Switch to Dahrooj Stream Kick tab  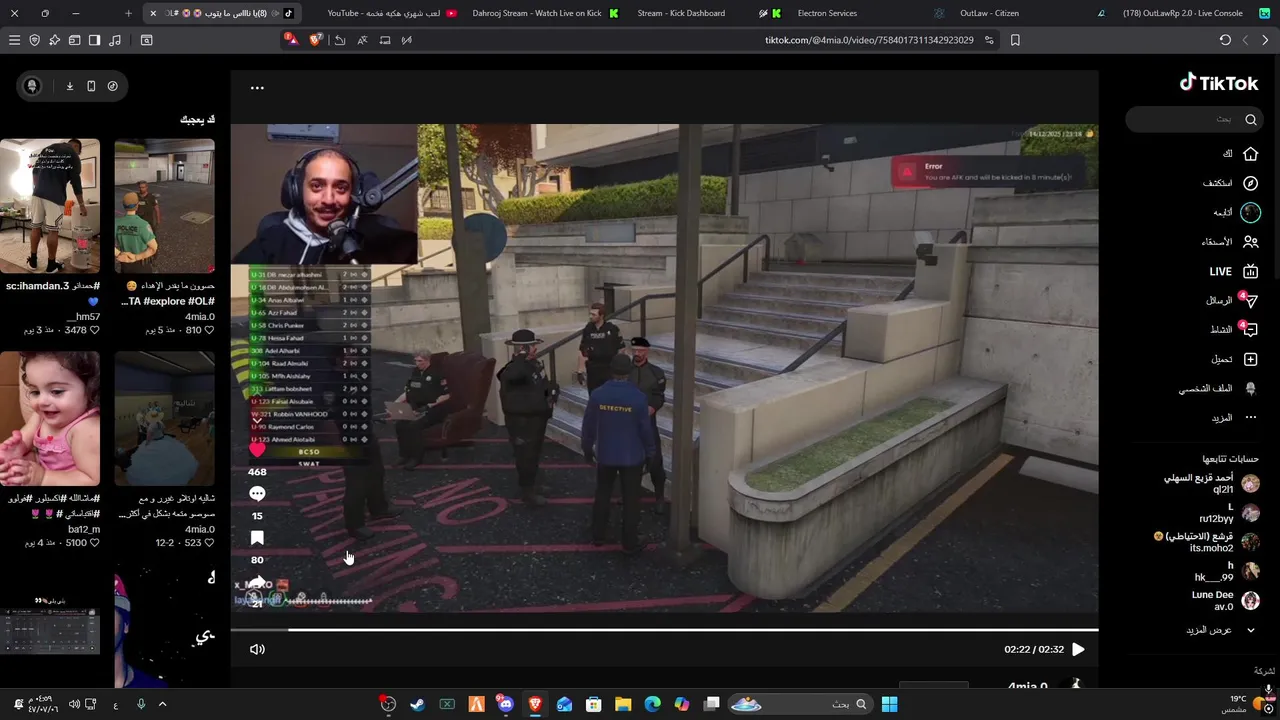(544, 13)
